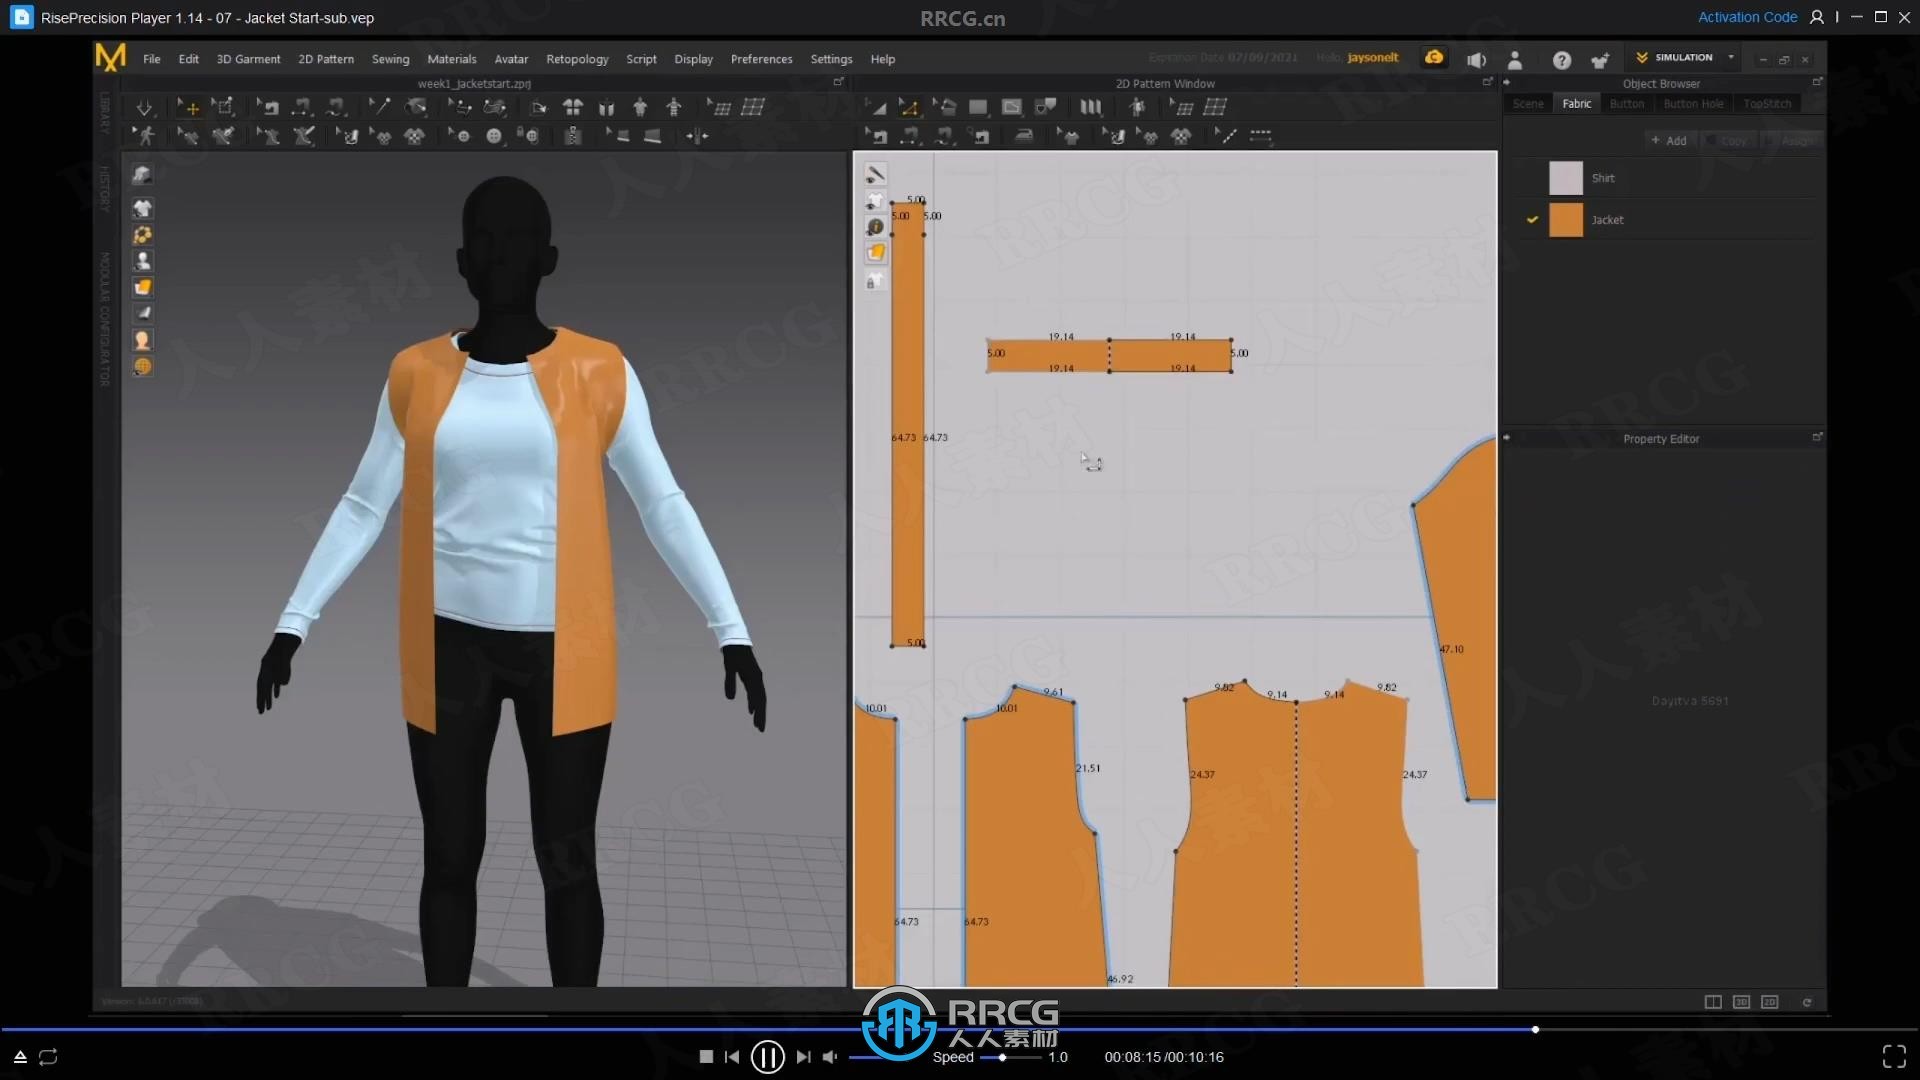
Task: Click the Simulate down-arrow tool
Action: (x=144, y=107)
